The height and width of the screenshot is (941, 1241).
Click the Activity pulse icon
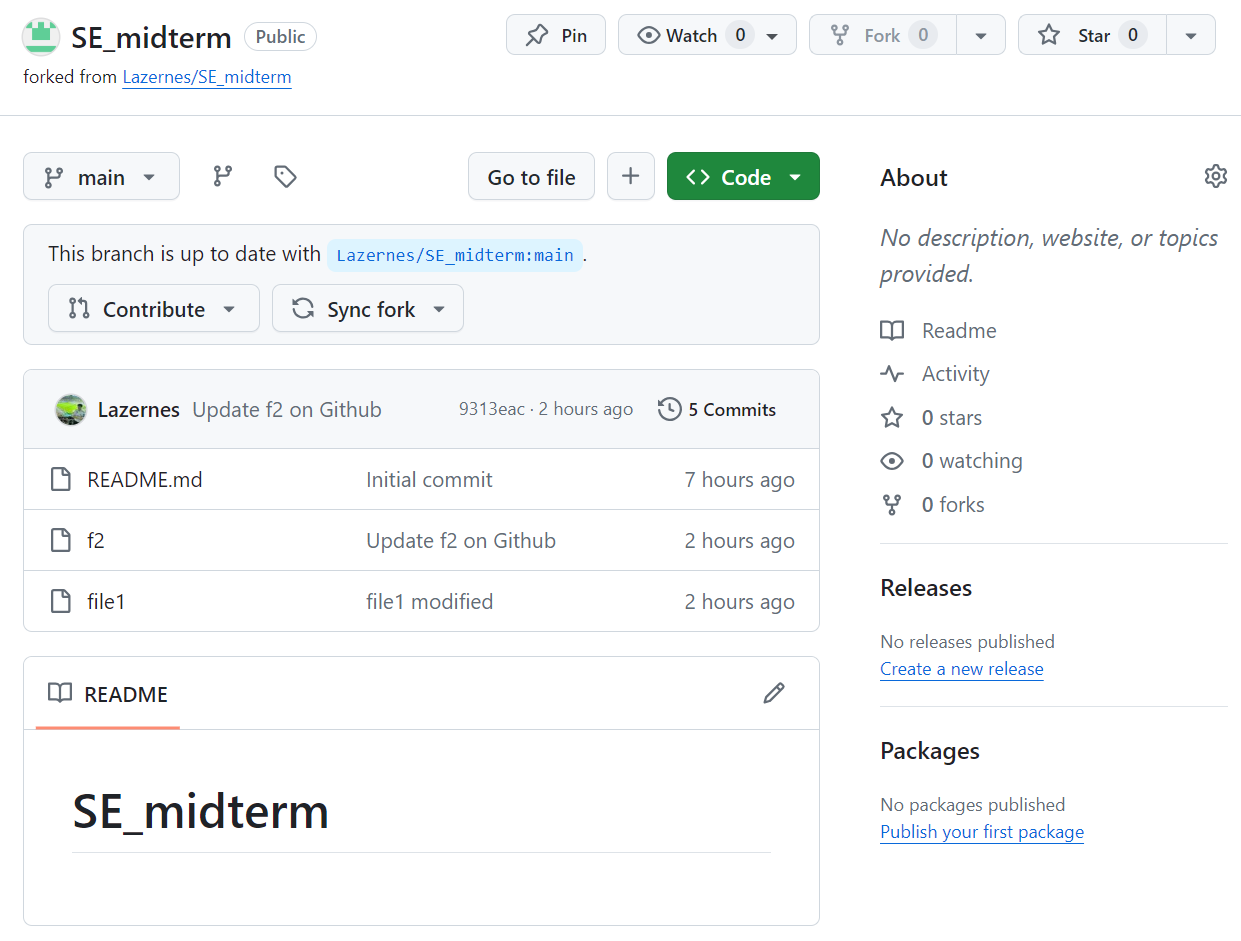point(892,374)
